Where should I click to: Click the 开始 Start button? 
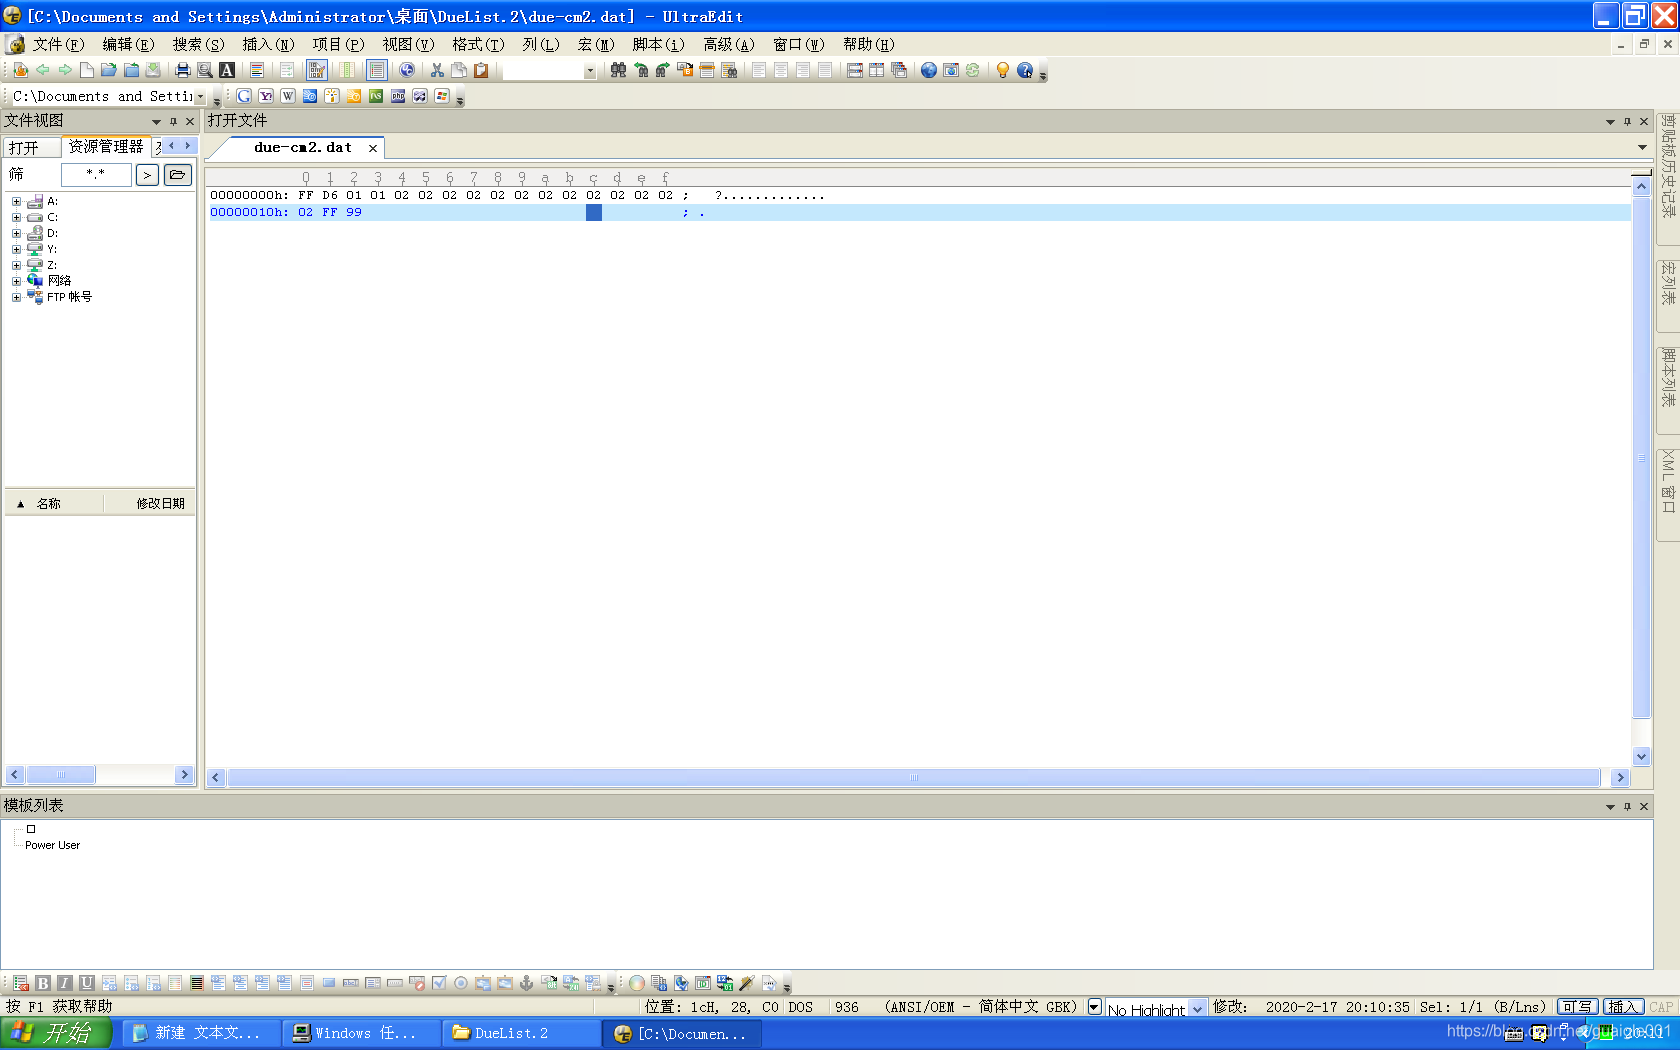coord(56,1033)
